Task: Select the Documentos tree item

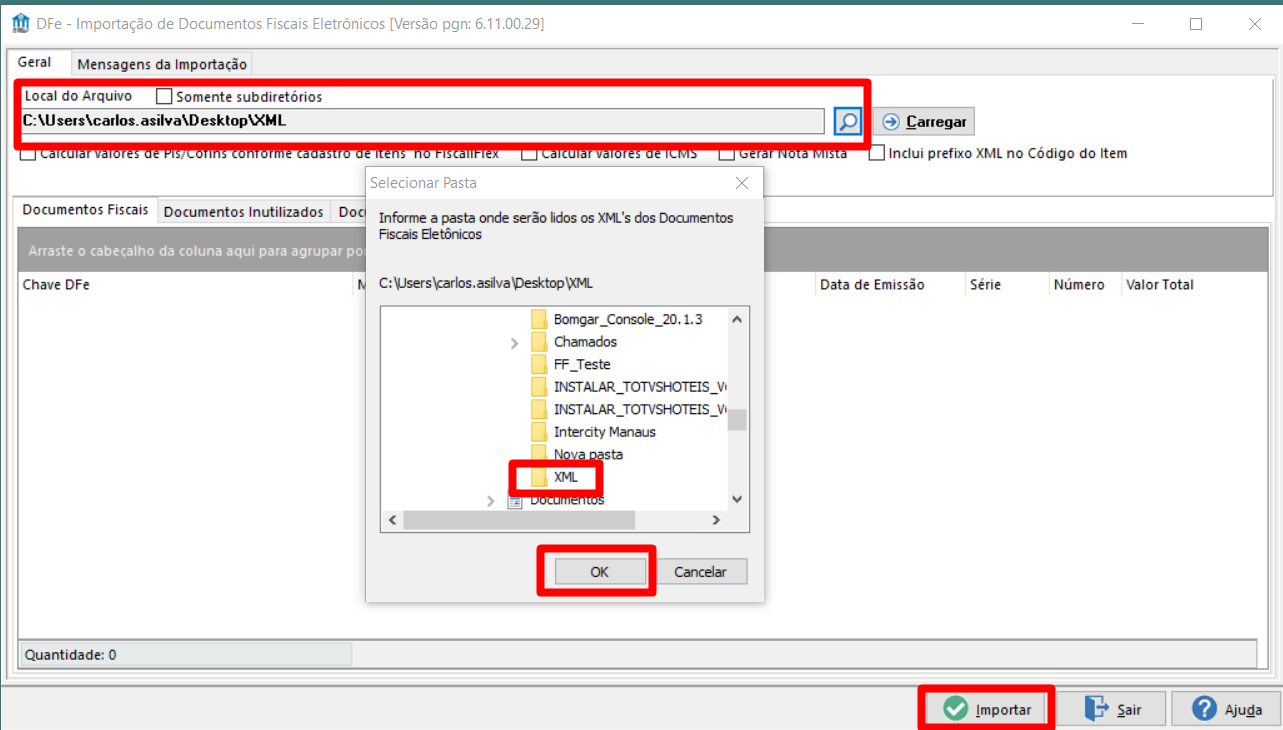Action: [567, 499]
